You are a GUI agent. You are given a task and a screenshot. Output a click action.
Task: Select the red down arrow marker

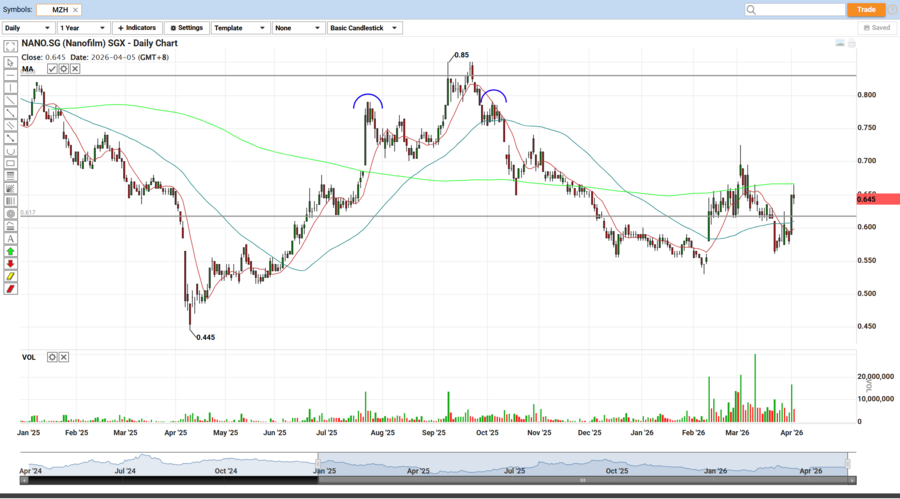(x=10, y=264)
